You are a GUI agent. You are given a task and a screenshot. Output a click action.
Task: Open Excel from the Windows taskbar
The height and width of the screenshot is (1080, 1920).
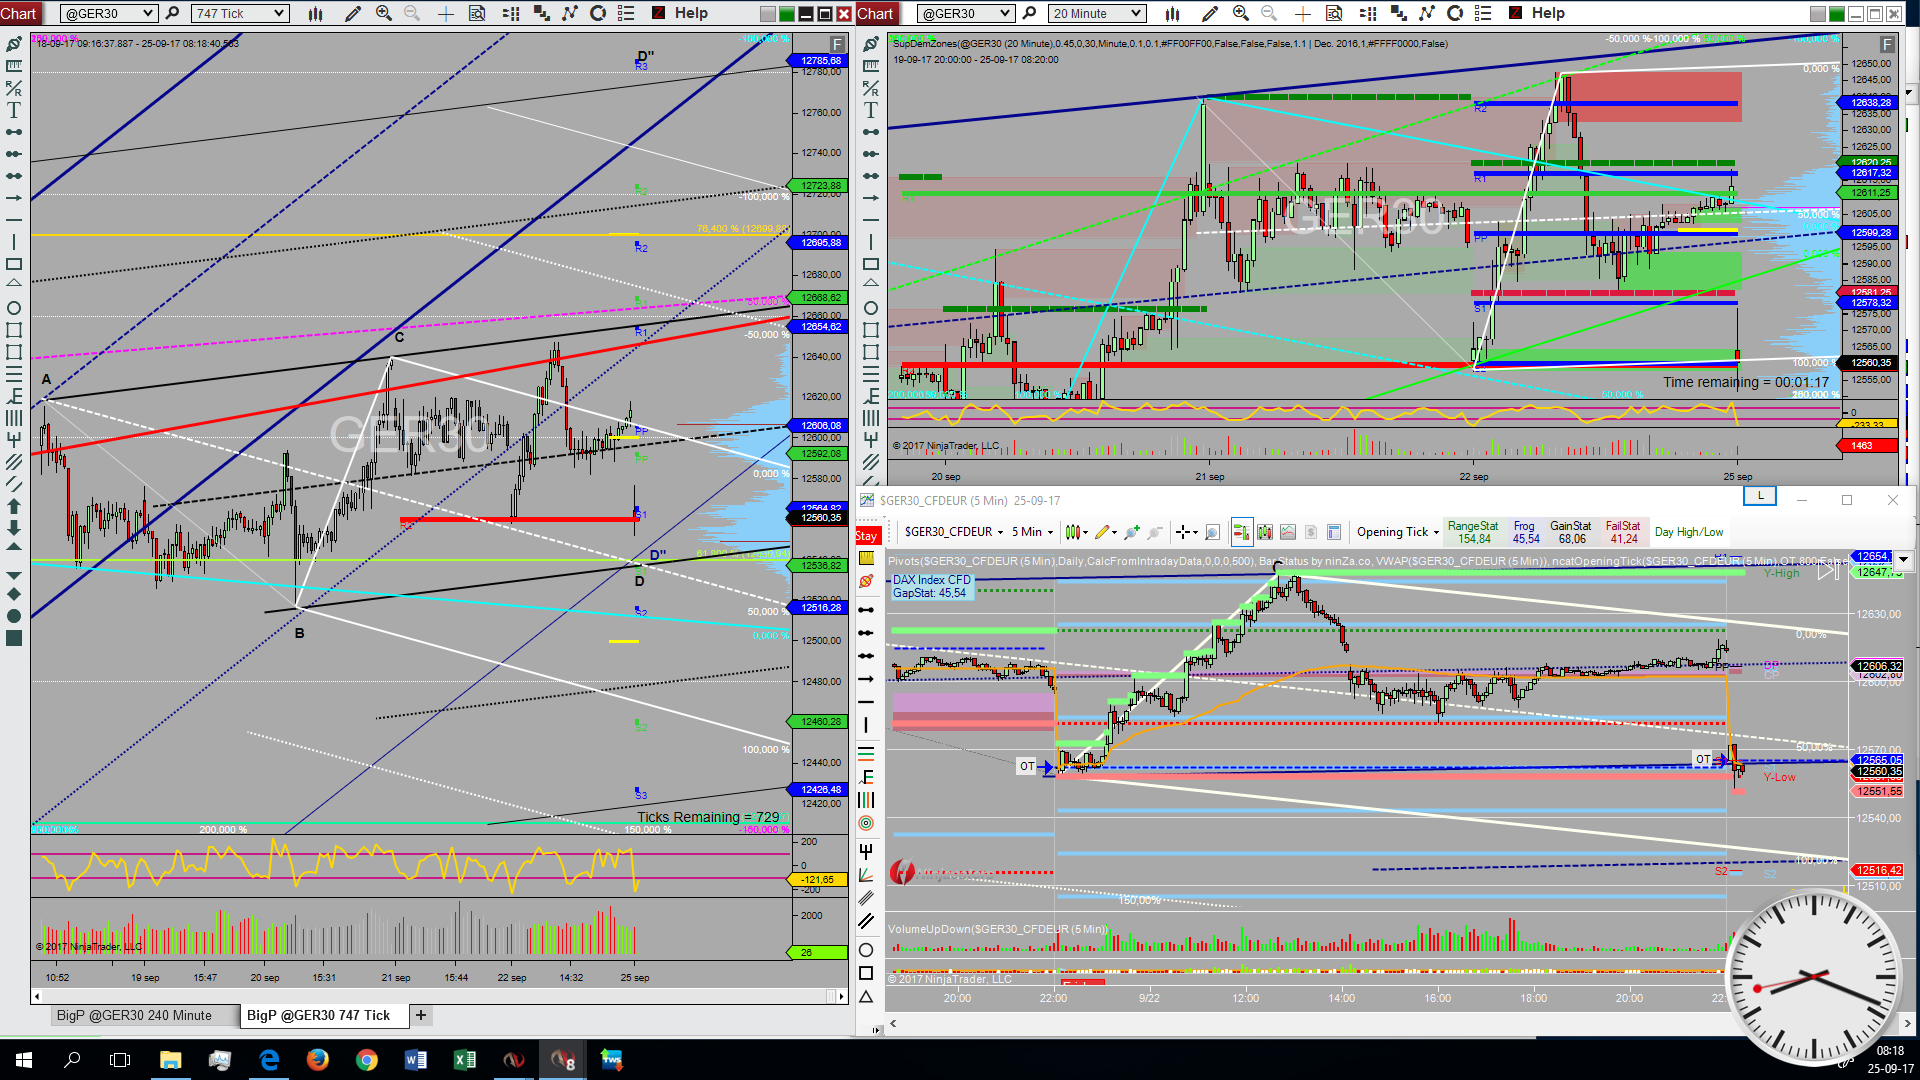(x=465, y=1060)
